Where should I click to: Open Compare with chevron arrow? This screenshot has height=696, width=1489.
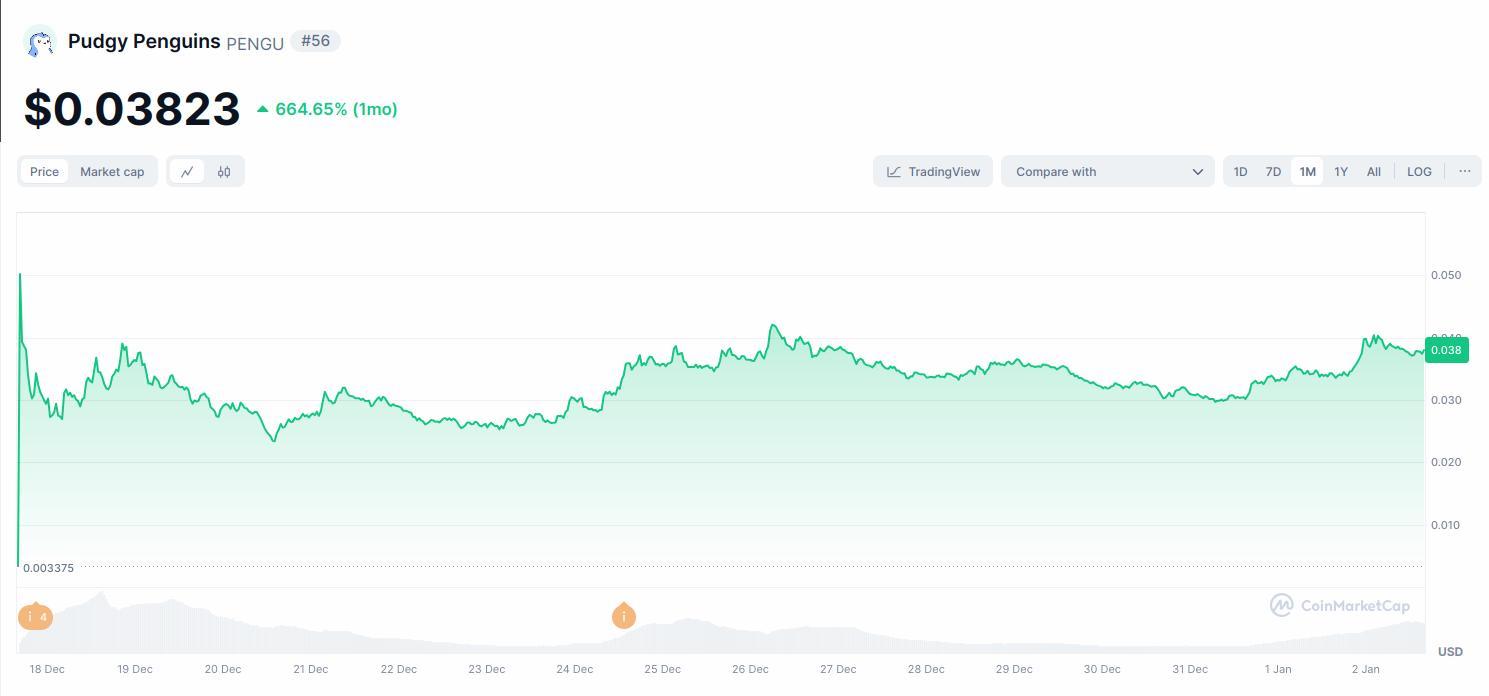[1197, 171]
